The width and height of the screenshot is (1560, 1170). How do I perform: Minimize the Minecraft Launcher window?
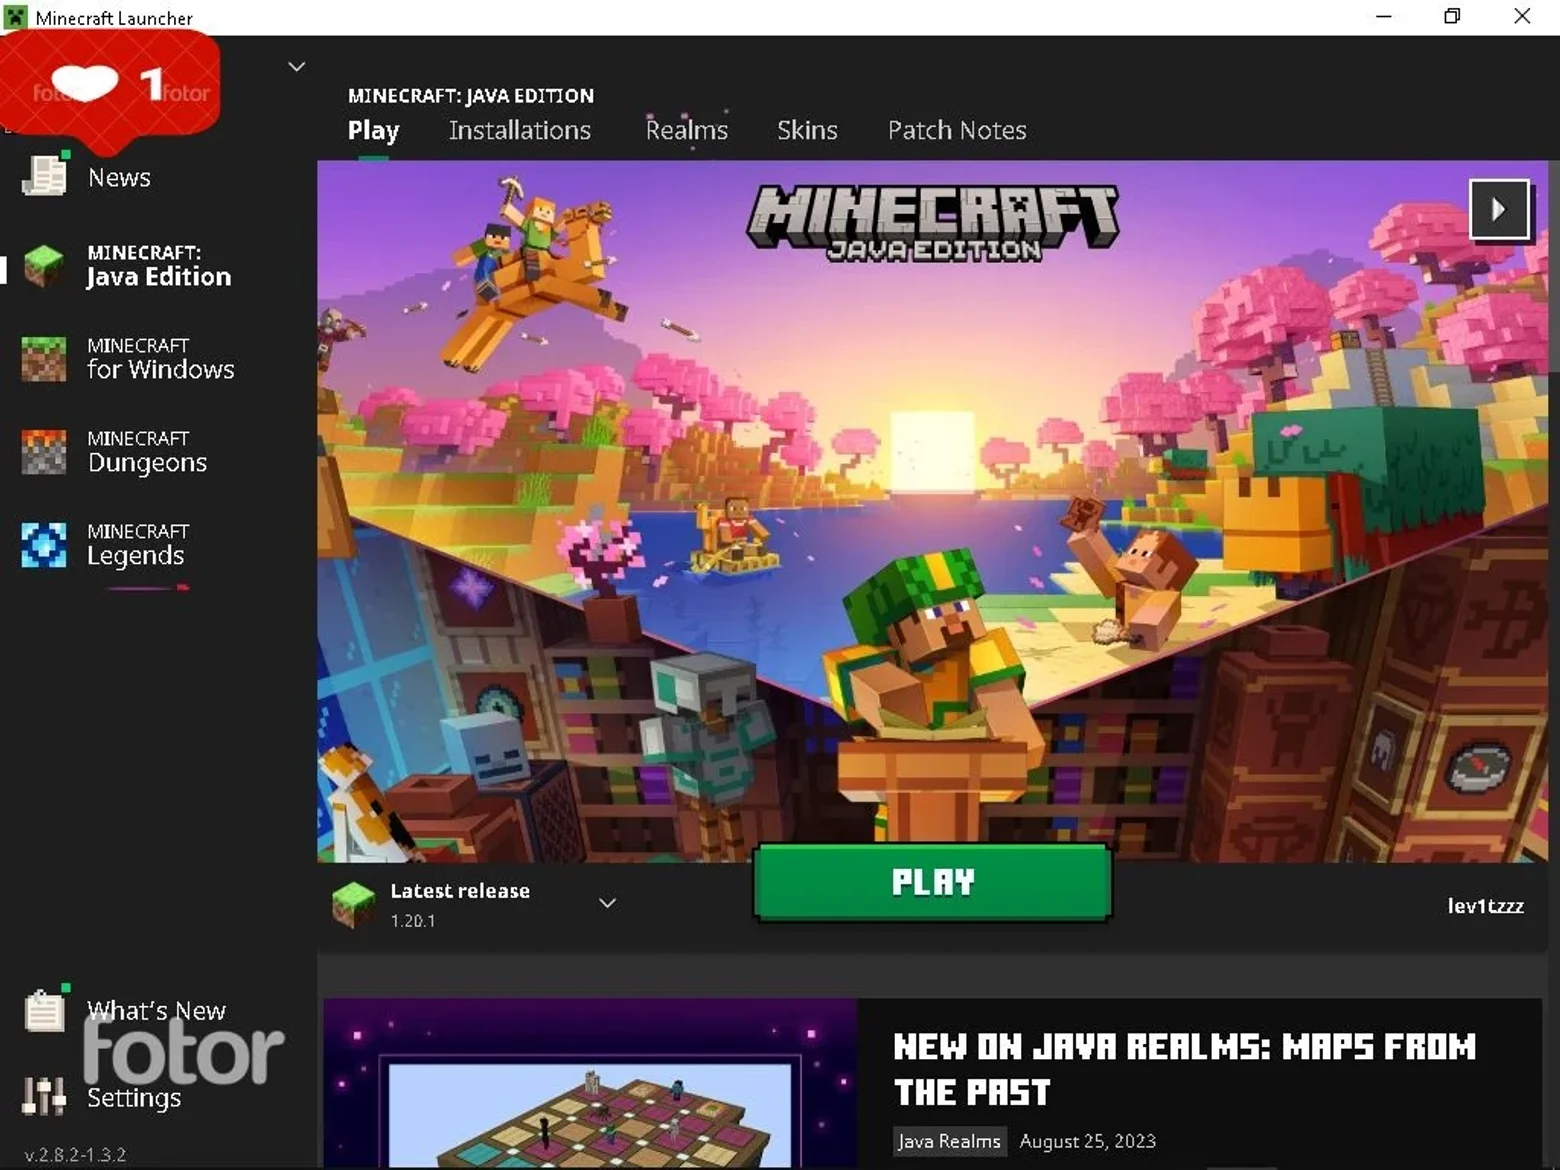1384,17
